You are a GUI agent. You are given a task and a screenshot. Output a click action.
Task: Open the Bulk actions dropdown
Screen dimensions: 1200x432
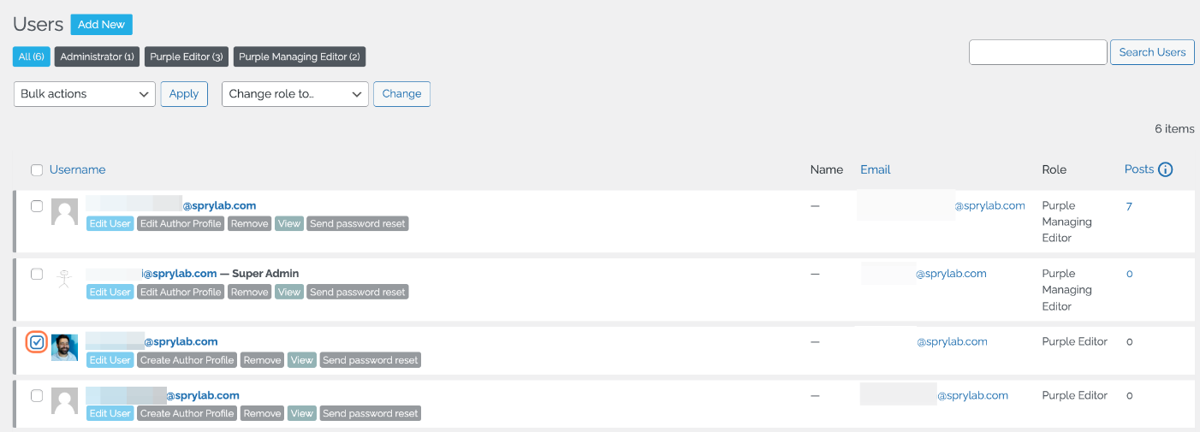click(x=84, y=94)
